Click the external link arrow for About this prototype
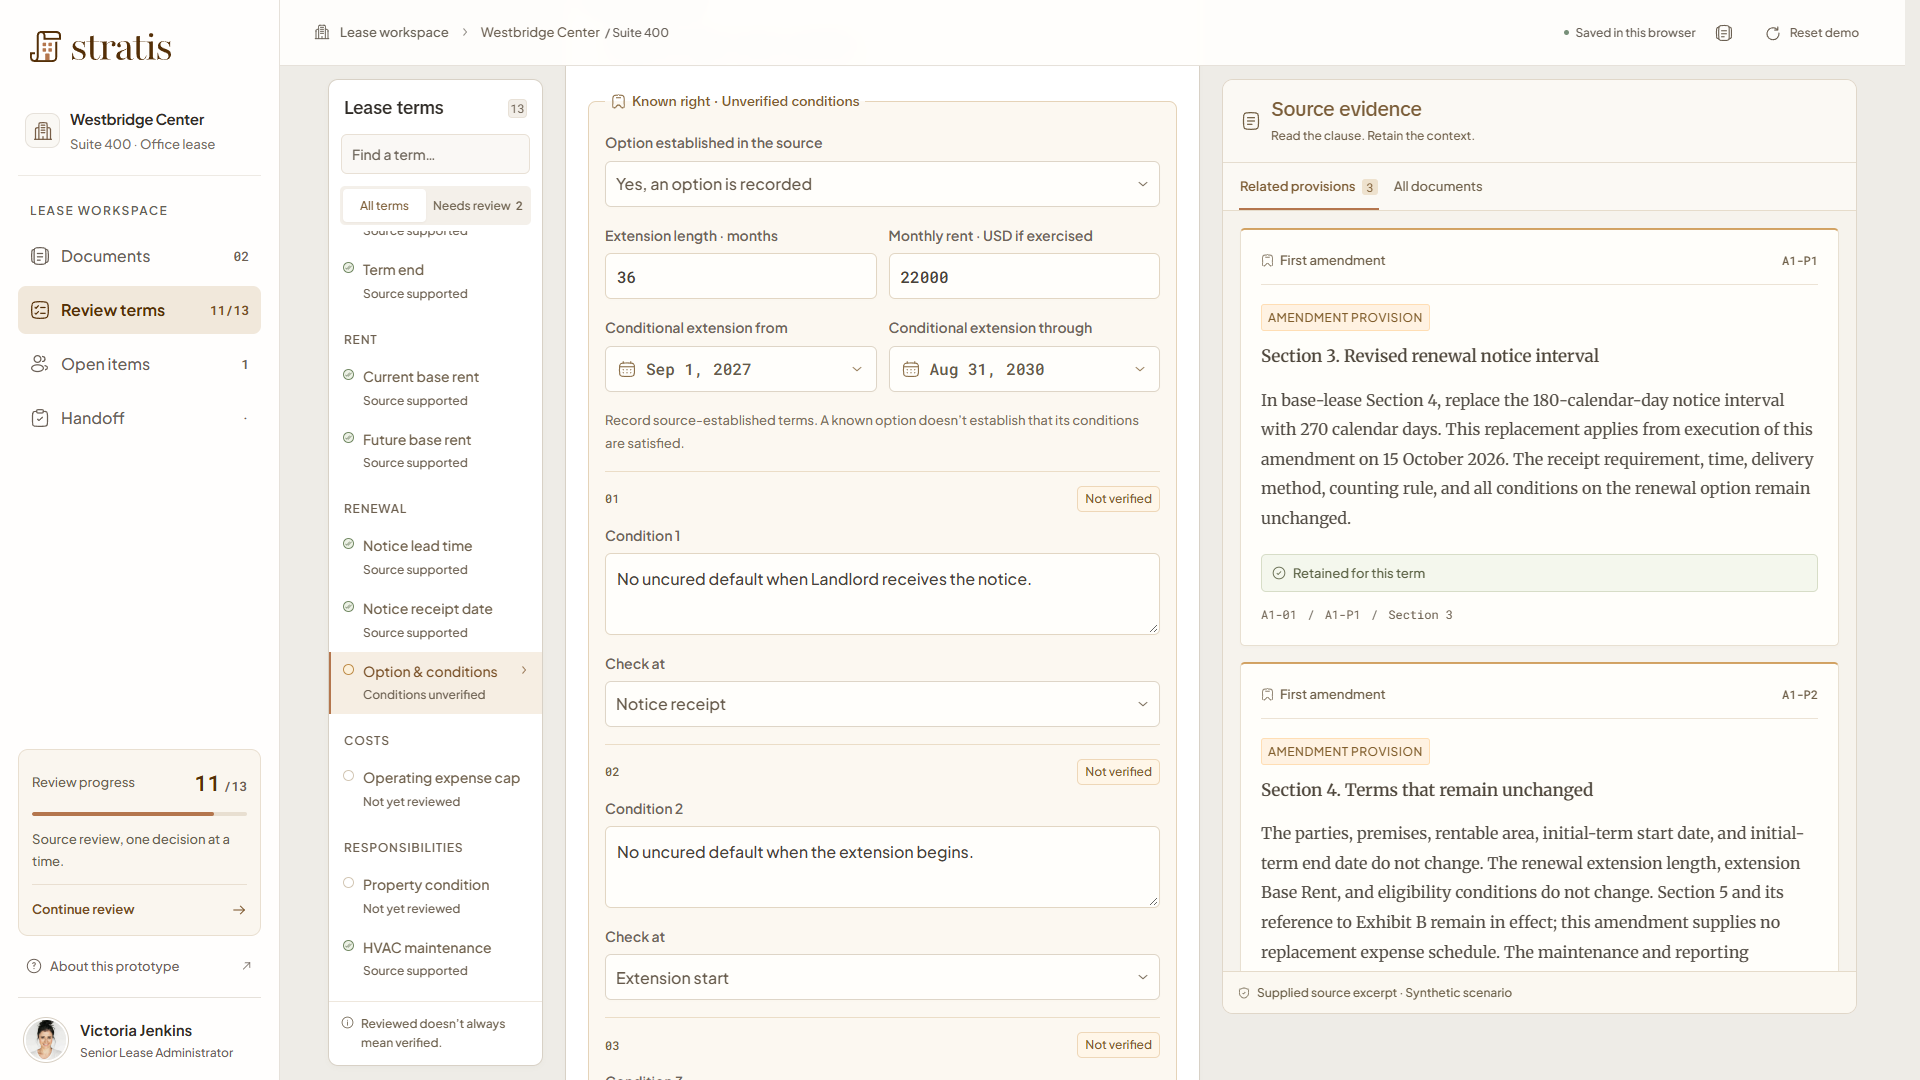 (247, 966)
